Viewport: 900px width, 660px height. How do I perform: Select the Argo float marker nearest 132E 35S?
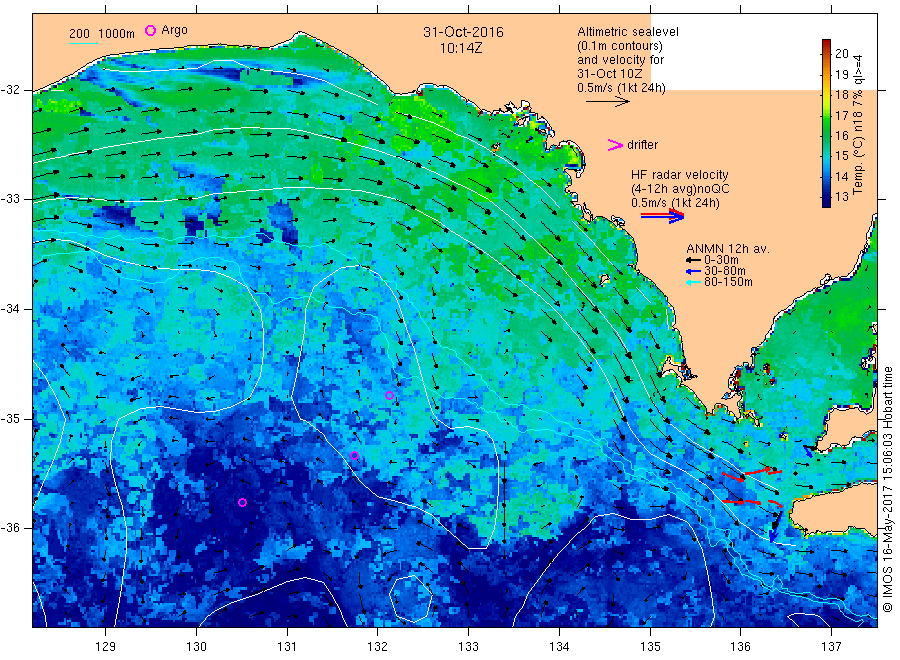pos(389,395)
